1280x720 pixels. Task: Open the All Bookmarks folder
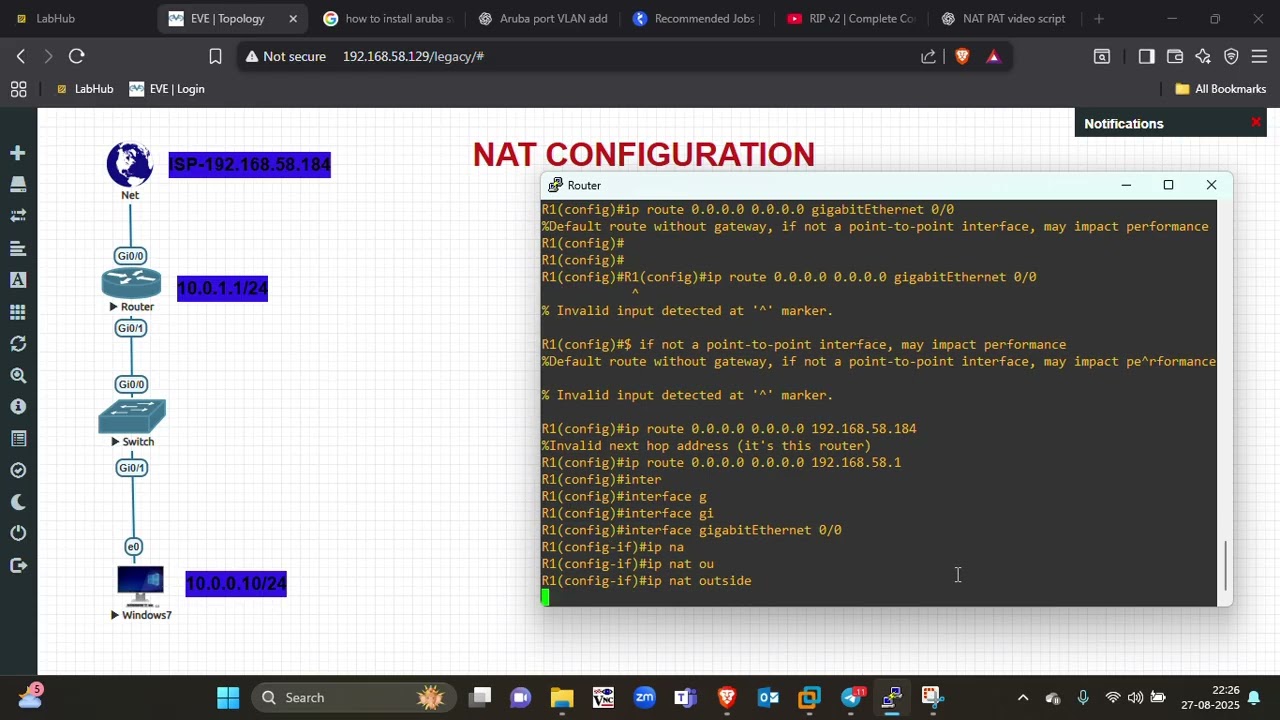point(1221,89)
